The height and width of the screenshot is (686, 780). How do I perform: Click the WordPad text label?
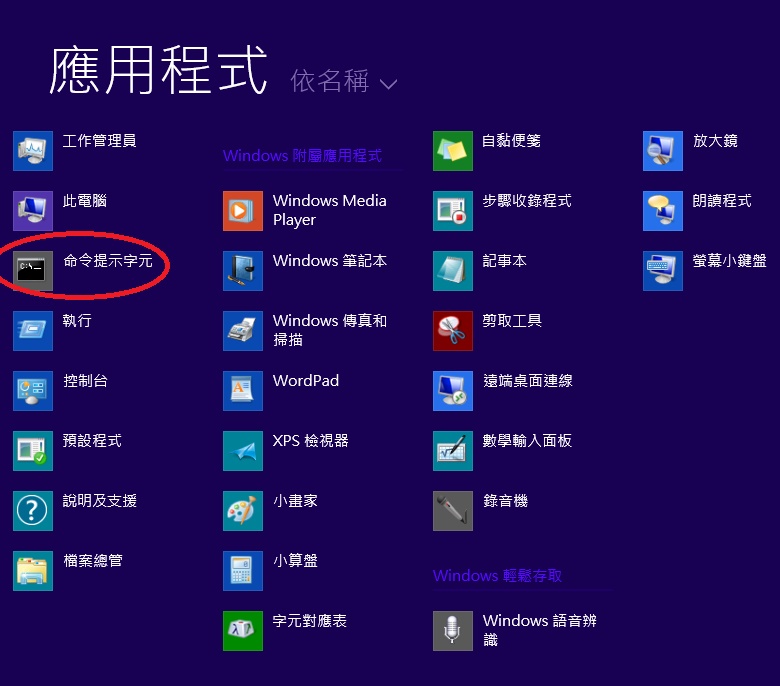pos(306,381)
